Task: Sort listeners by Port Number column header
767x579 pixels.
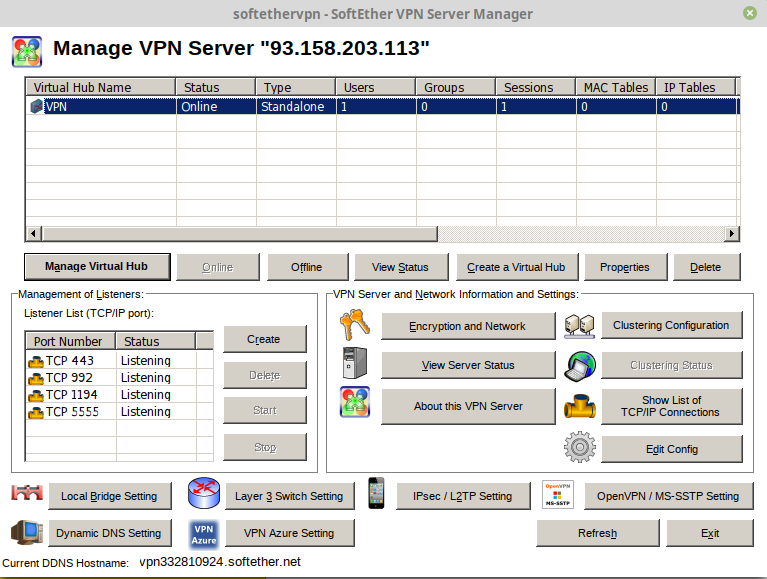Action: [70, 341]
